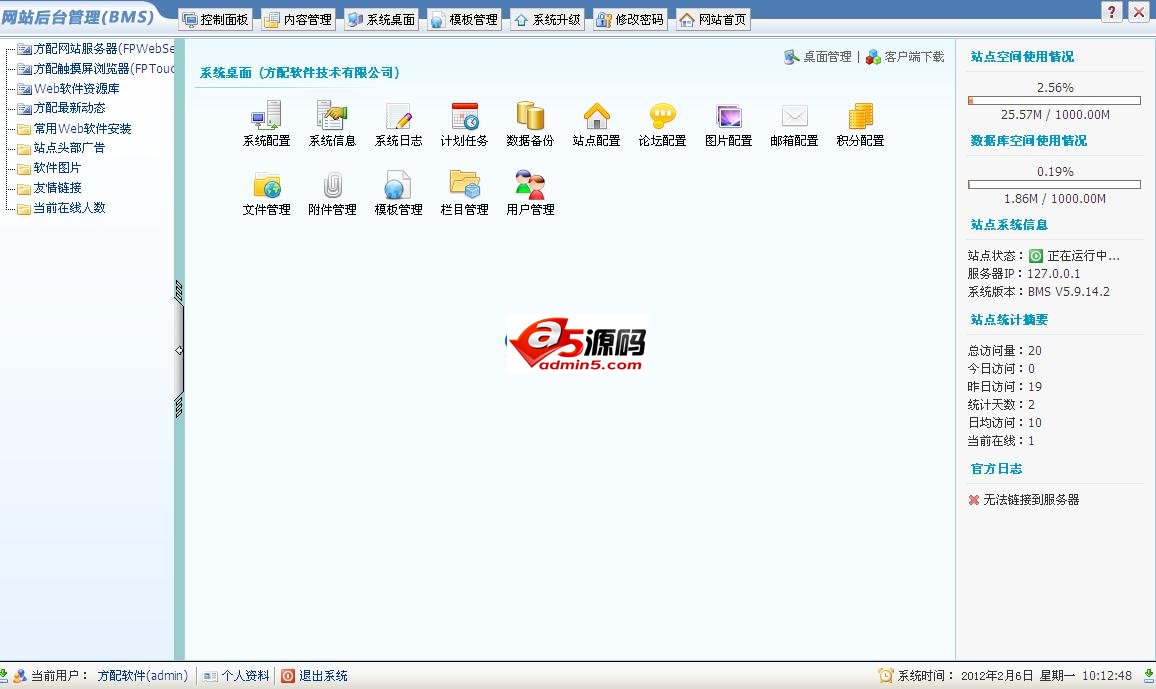Select 方配触摸屏浏览器 tree item

click(96, 69)
